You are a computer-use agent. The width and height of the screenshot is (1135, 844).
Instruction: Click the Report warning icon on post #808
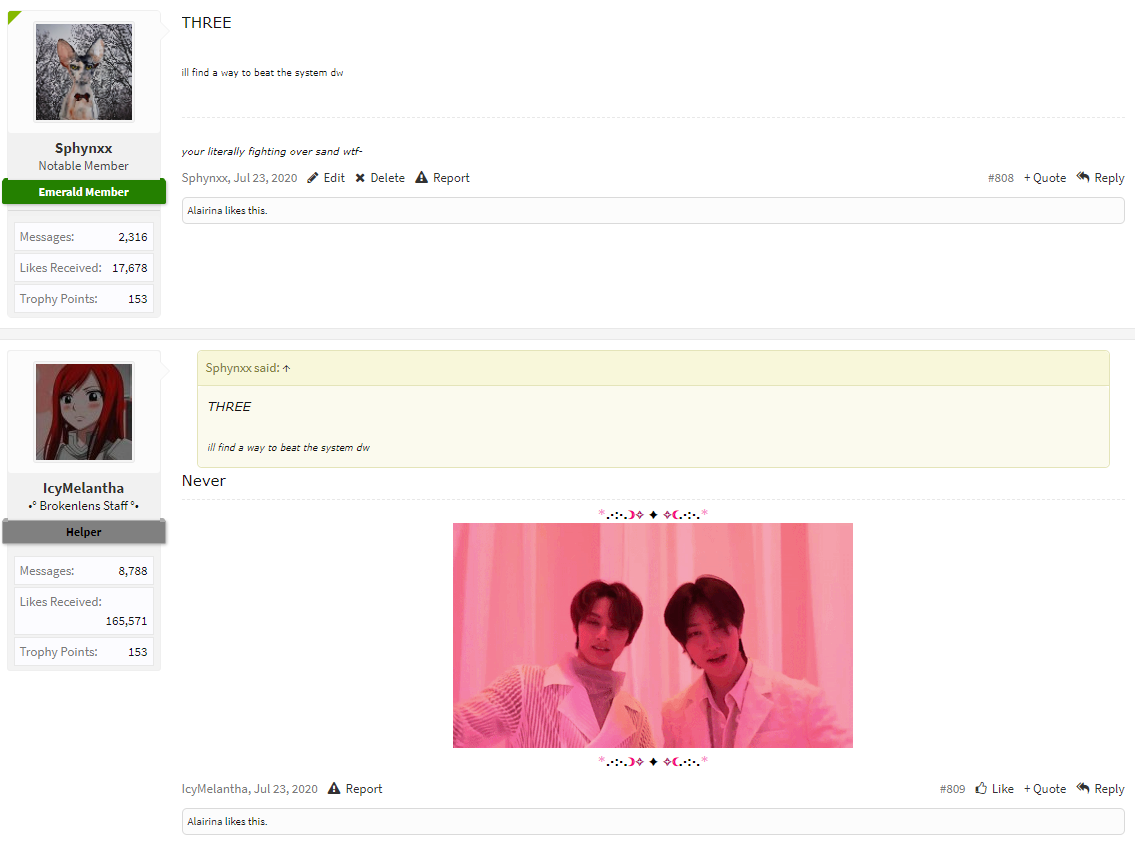(x=421, y=177)
